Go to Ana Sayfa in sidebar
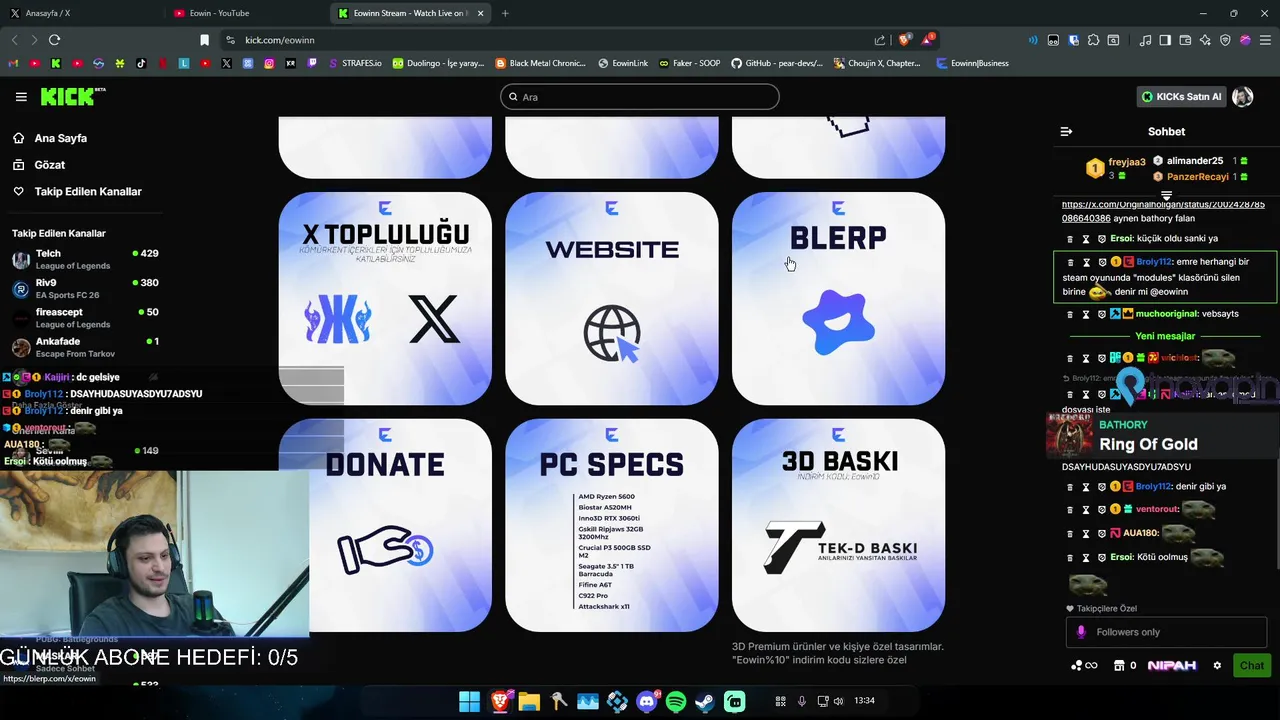This screenshot has width=1280, height=720. 61,138
